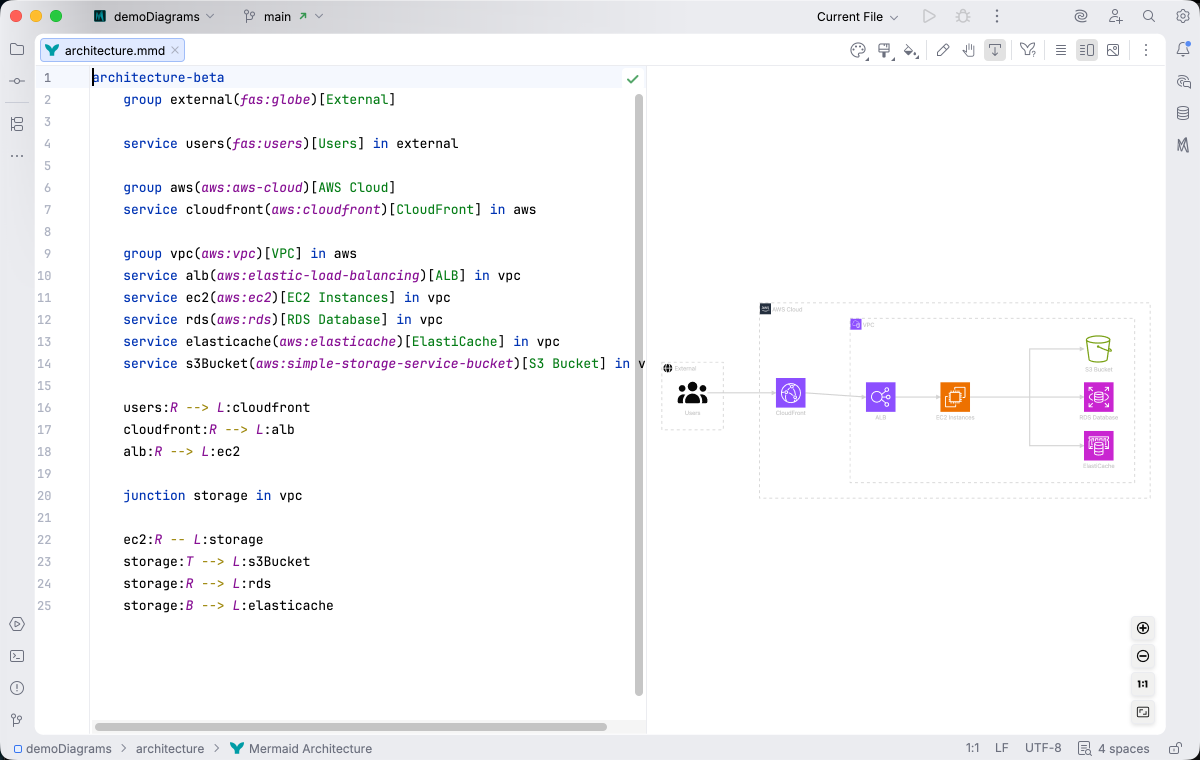This screenshot has height=760, width=1200.
Task: Open the Git tool window
Action: [x=17, y=720]
